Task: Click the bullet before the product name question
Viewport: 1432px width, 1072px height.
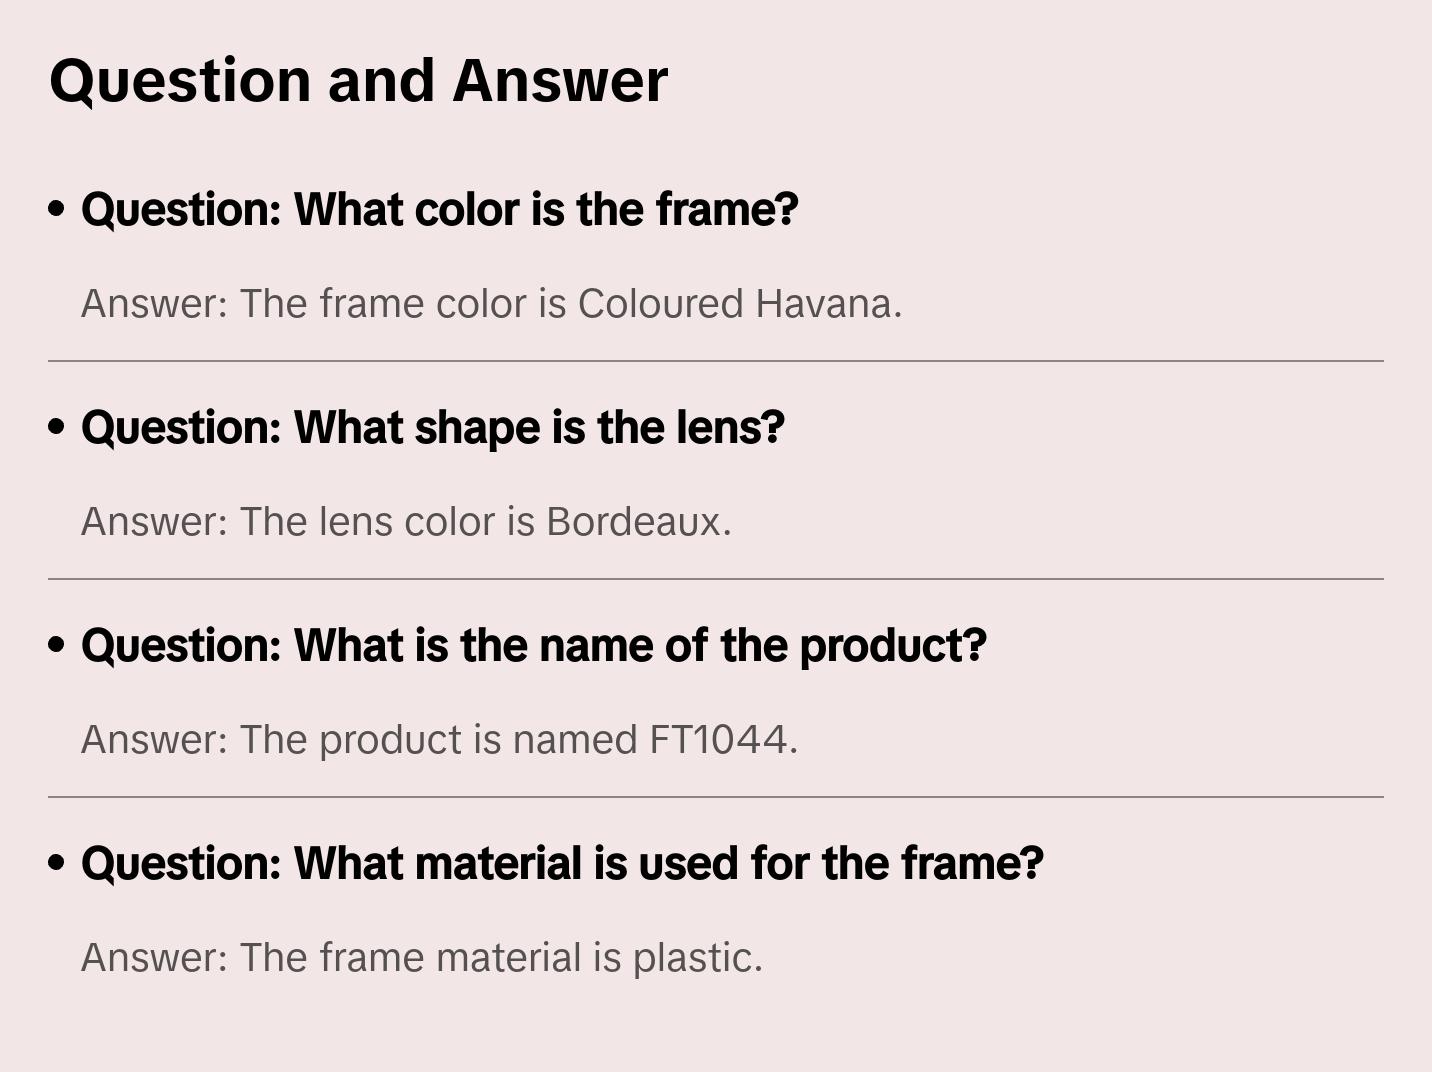Action: click(x=57, y=646)
